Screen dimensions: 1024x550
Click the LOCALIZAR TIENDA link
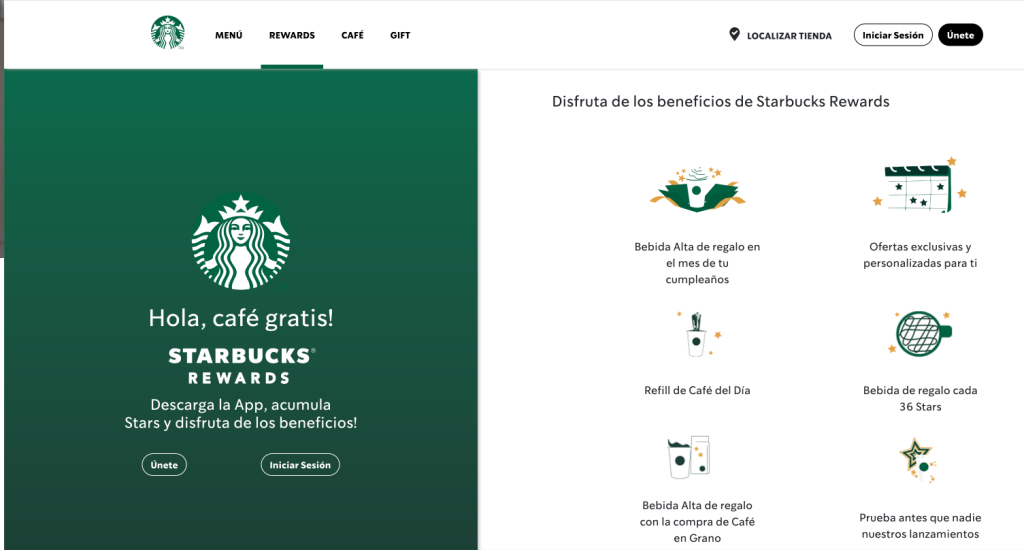click(789, 36)
